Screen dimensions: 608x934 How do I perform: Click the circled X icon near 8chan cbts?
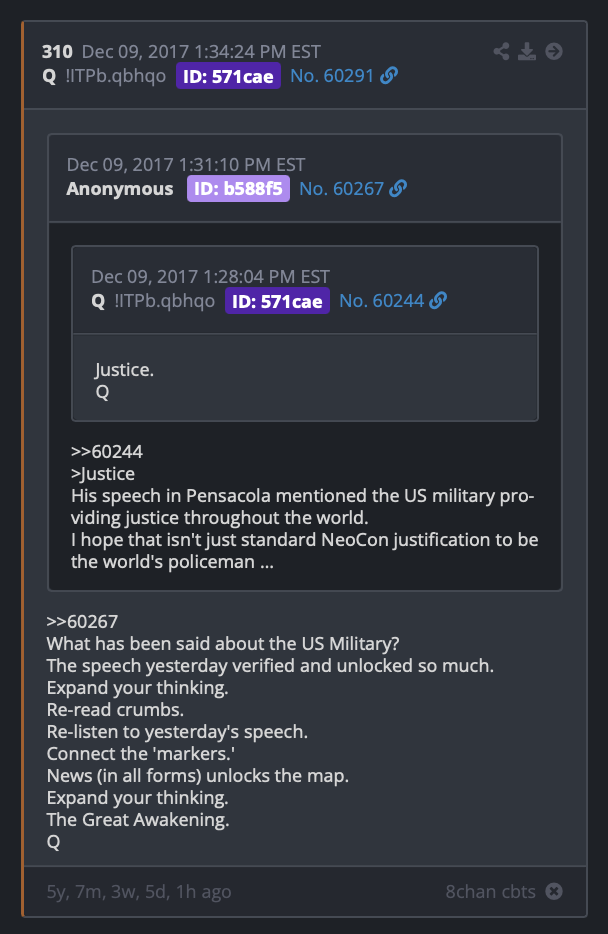click(x=554, y=891)
